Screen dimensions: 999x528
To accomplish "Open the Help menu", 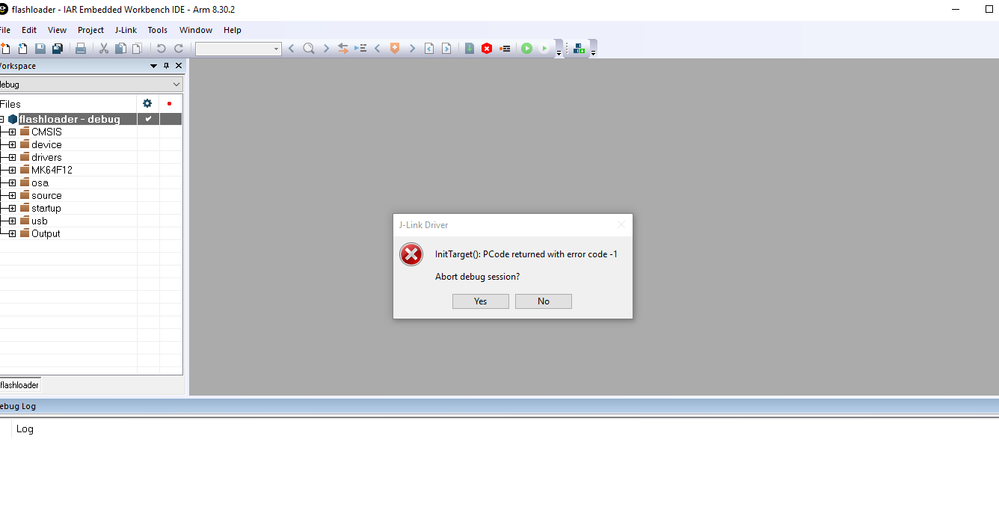I will tap(232, 30).
